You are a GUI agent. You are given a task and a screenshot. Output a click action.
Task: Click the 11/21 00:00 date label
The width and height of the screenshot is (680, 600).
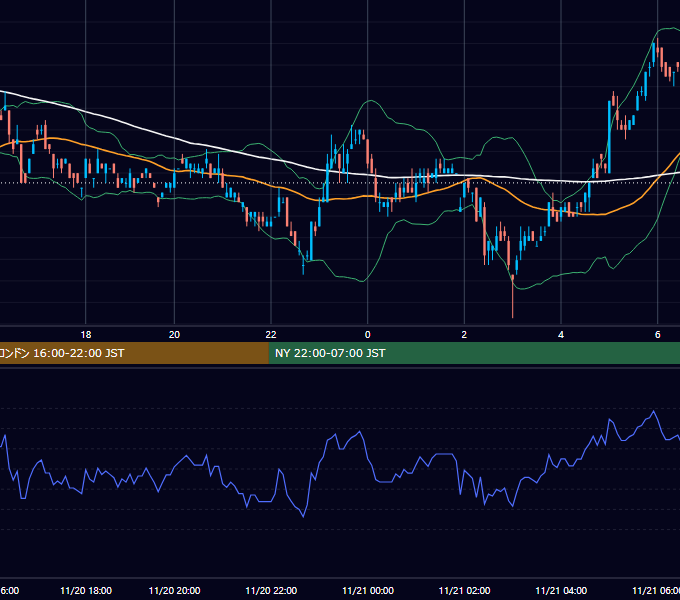tap(368, 590)
